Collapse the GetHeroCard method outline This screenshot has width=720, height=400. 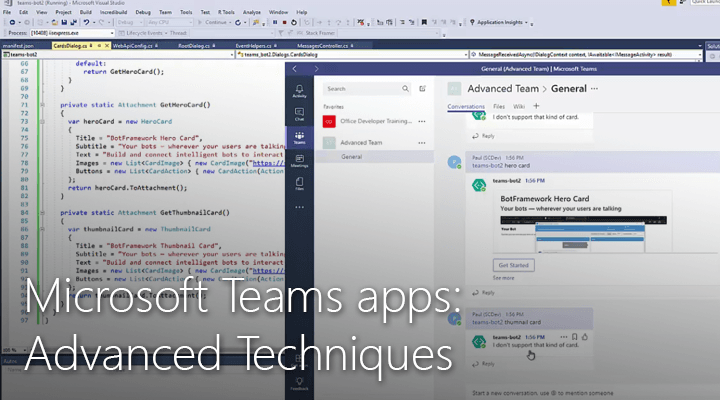tap(42, 105)
